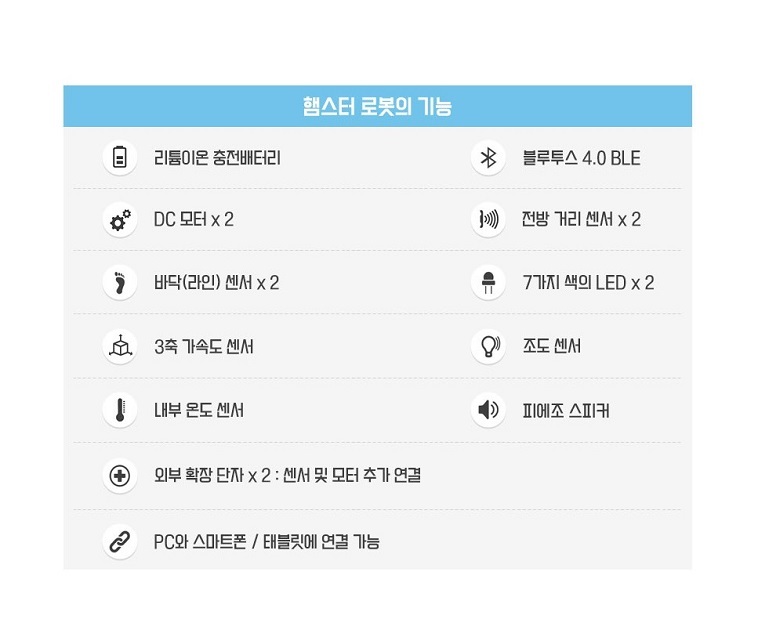The height and width of the screenshot is (619, 758).
Task: Click the footprint floor sensor icon
Action: (120, 282)
